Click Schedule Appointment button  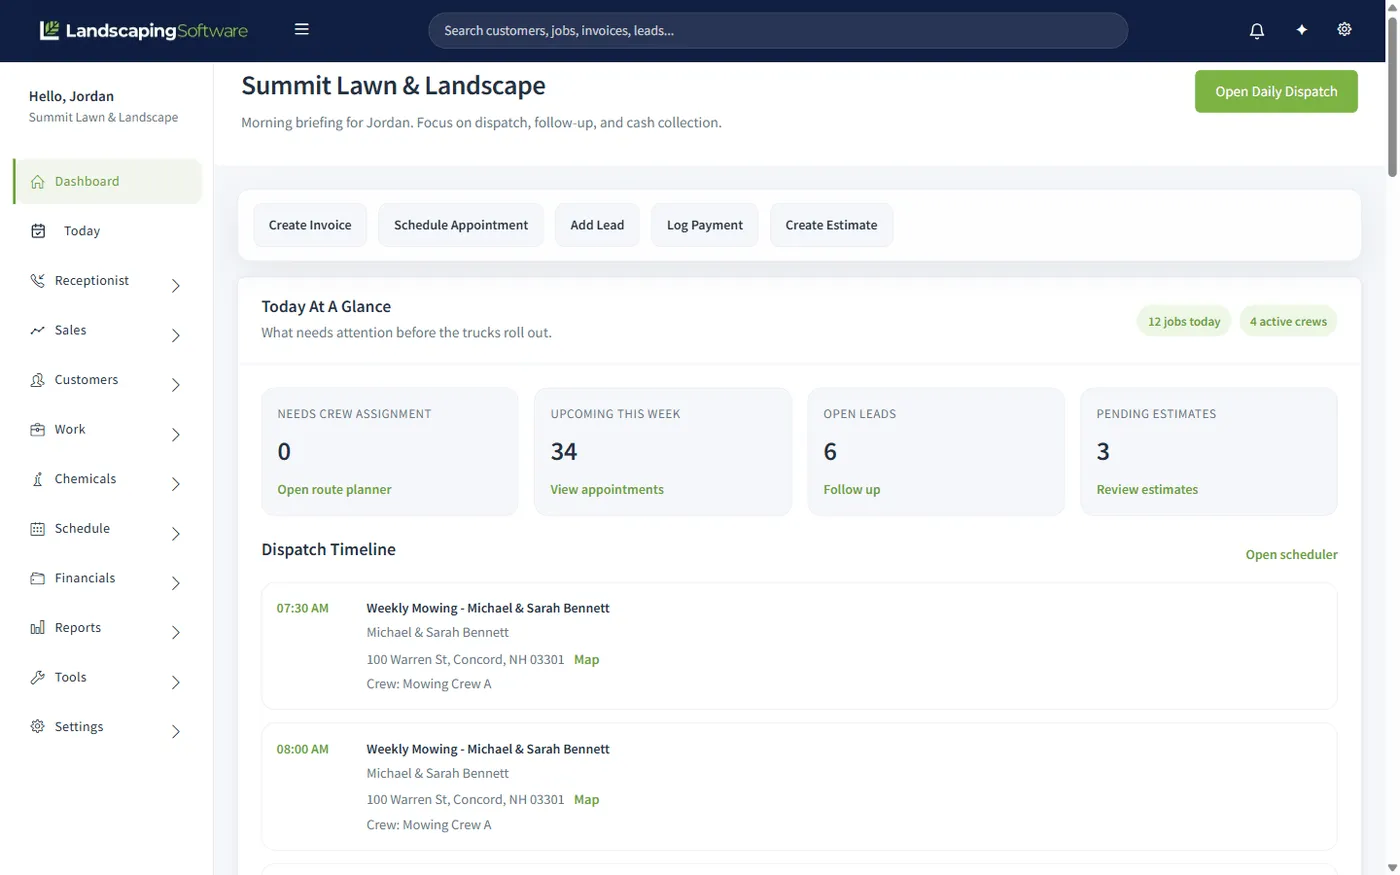(461, 225)
